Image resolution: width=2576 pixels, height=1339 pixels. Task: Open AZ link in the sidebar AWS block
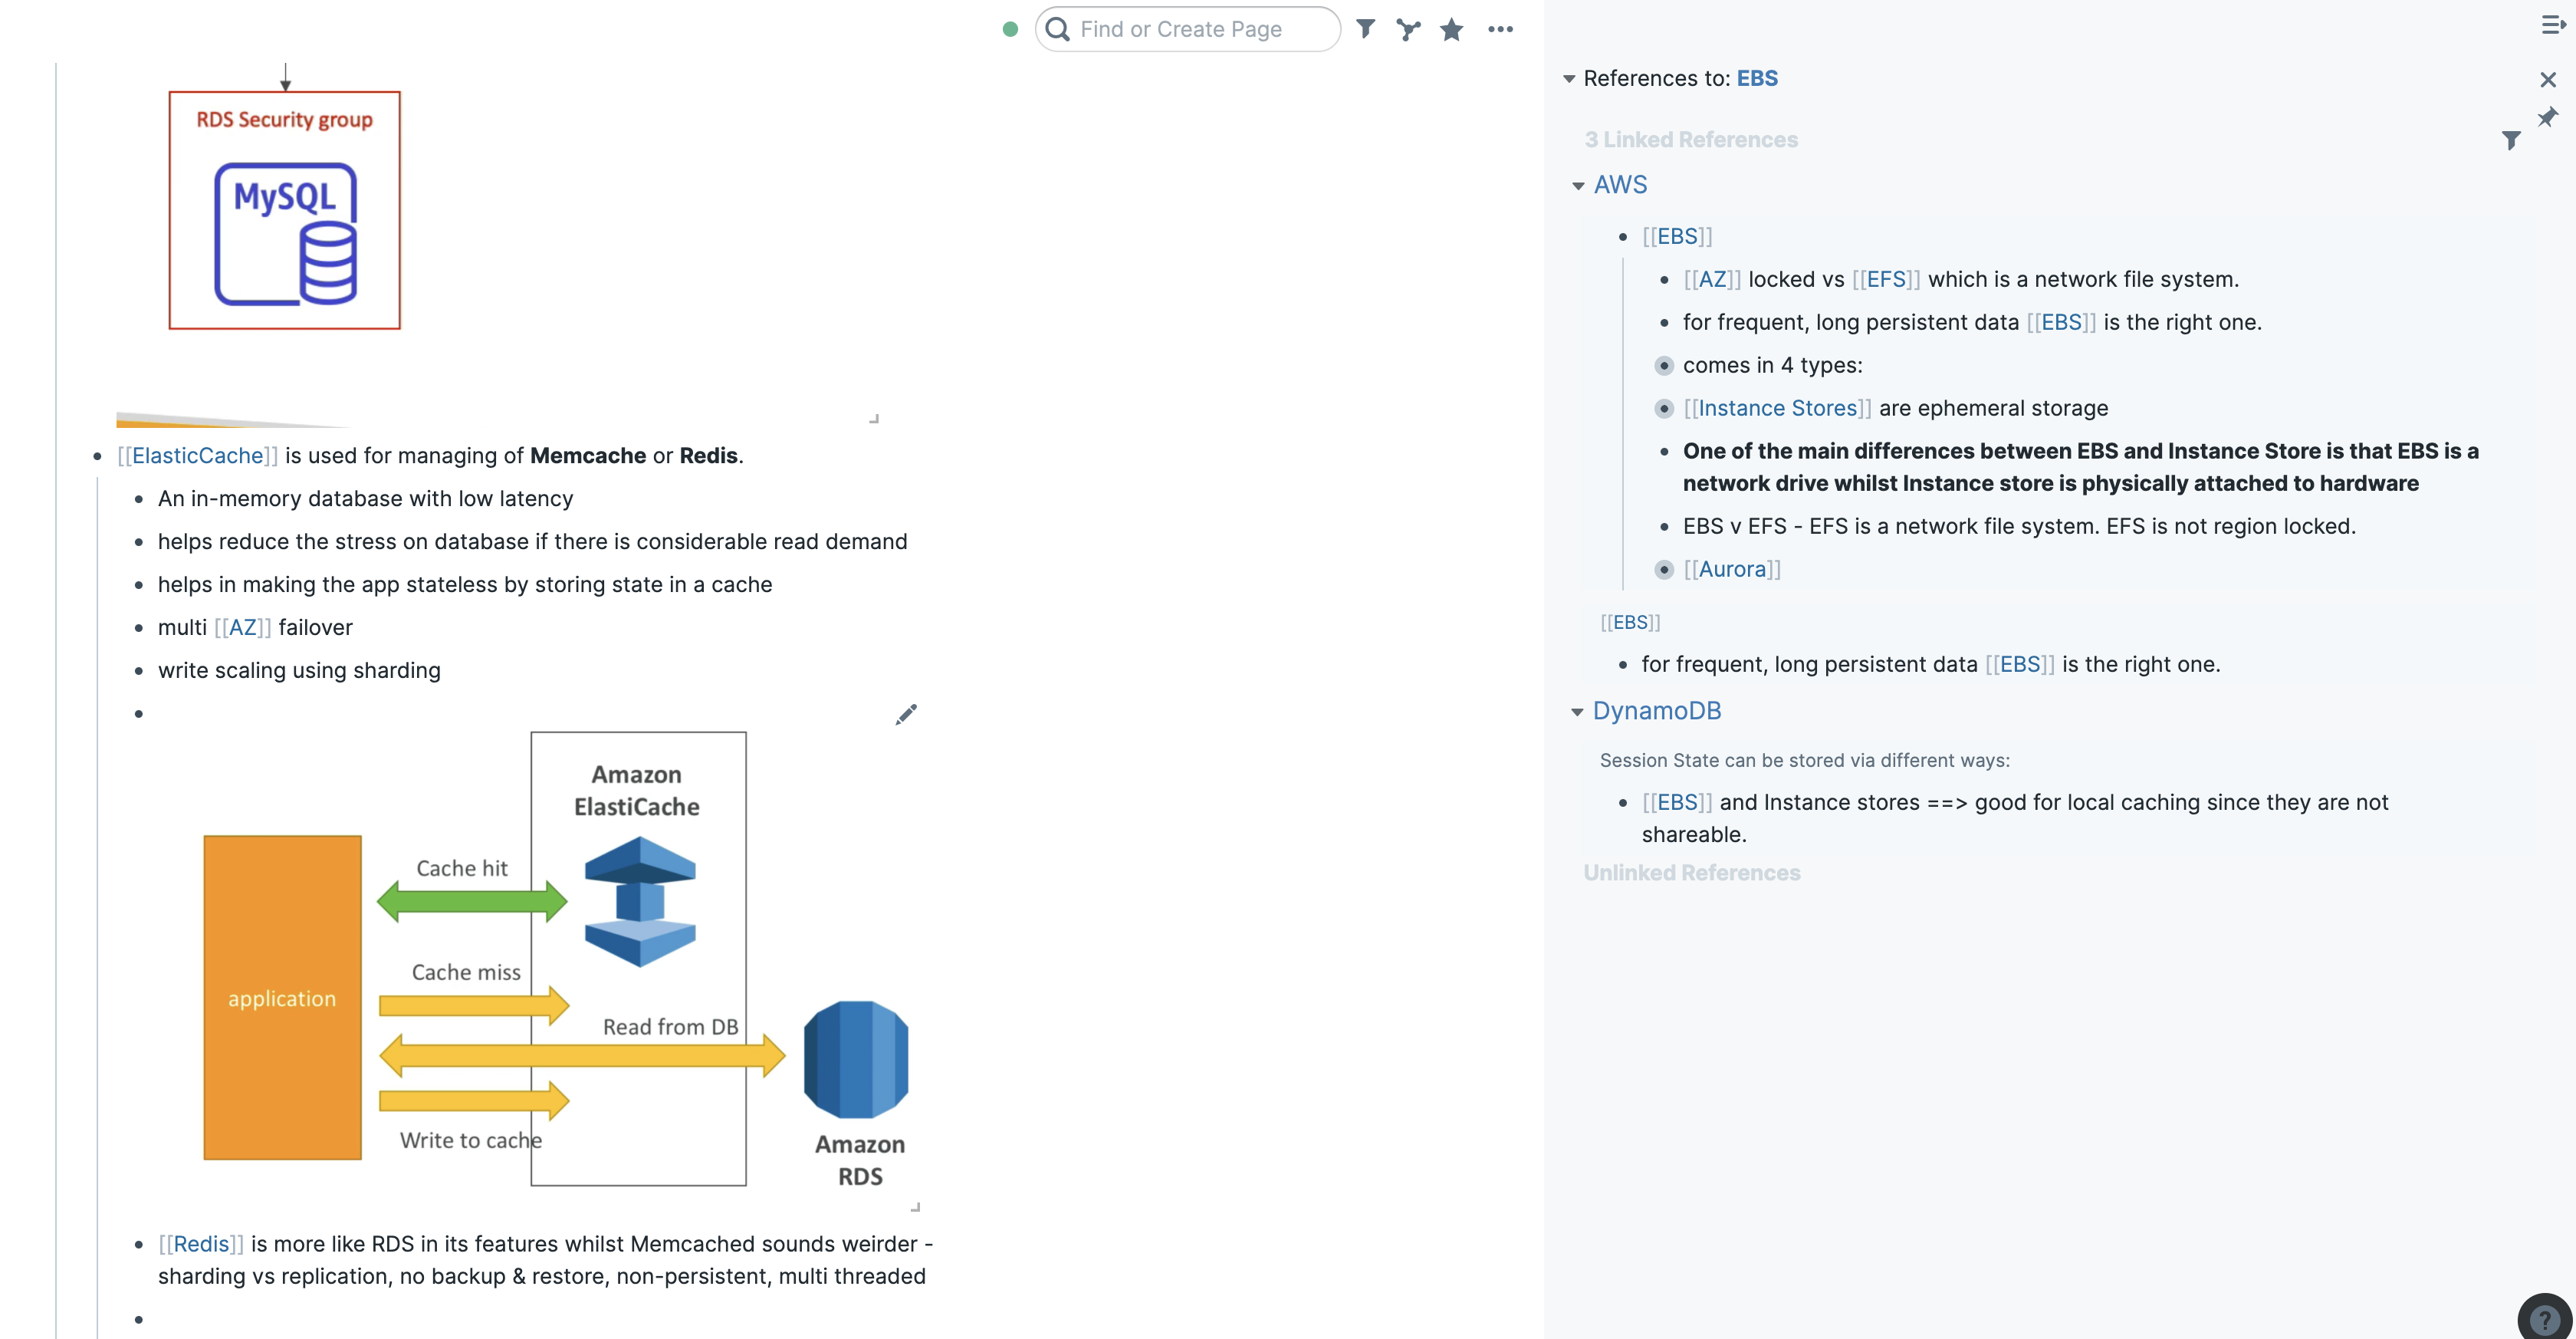coord(1713,280)
